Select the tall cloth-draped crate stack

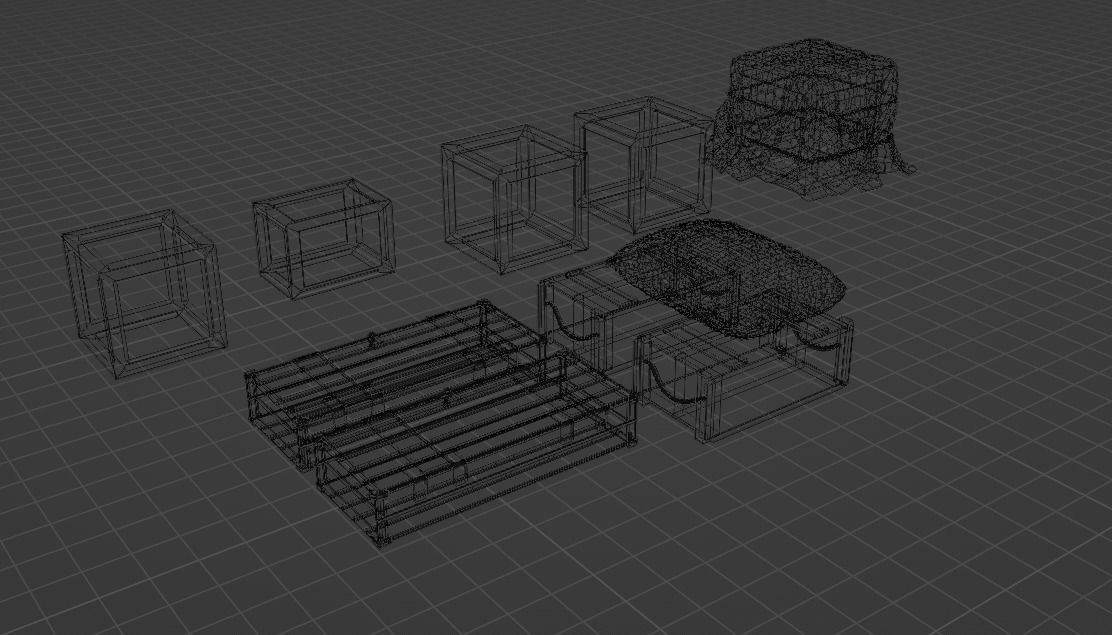[x=811, y=118]
